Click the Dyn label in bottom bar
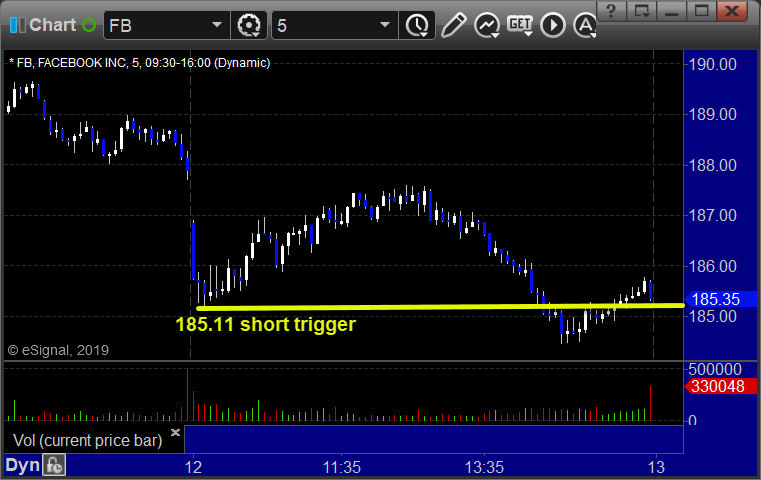This screenshot has height=480, width=761. pos(22,465)
